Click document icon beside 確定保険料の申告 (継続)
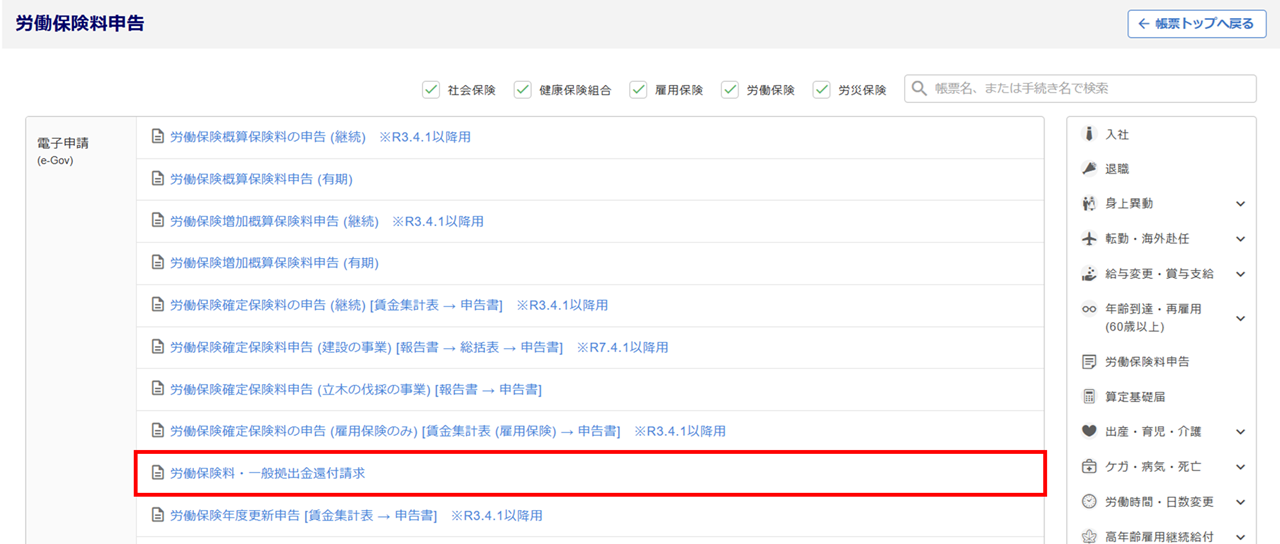1280x544 pixels. click(x=157, y=305)
